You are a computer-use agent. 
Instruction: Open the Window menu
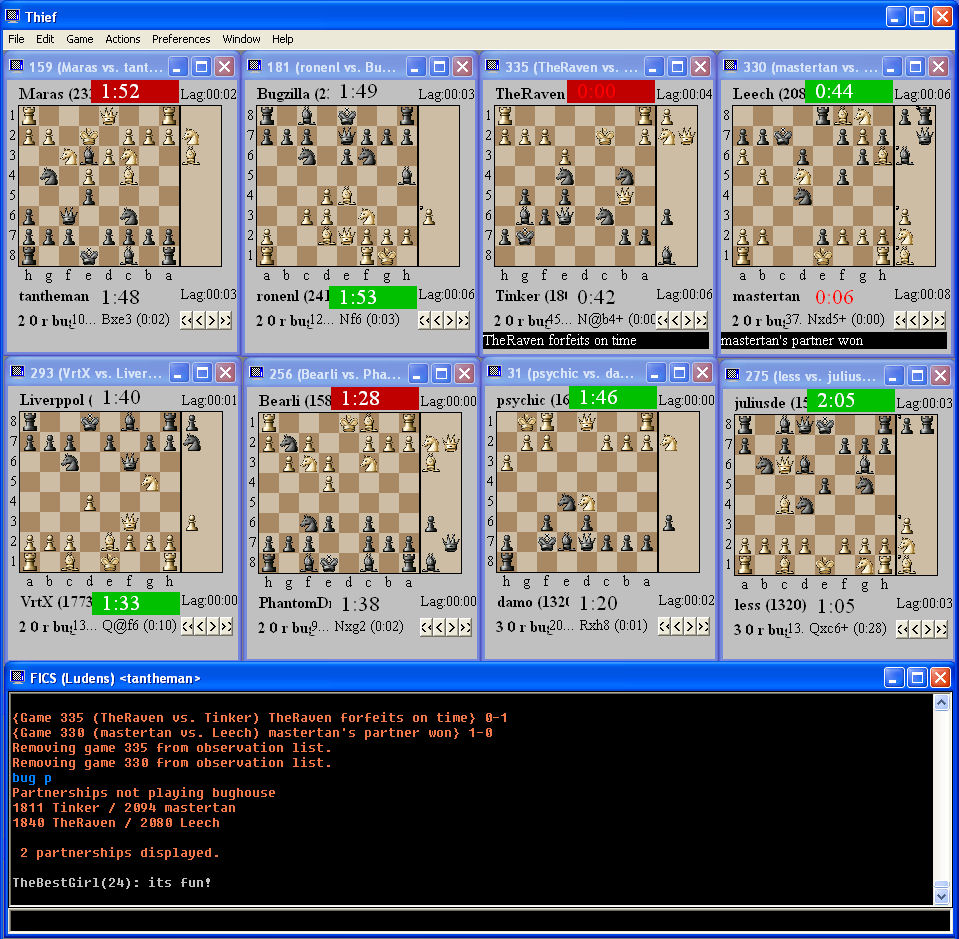(x=241, y=39)
